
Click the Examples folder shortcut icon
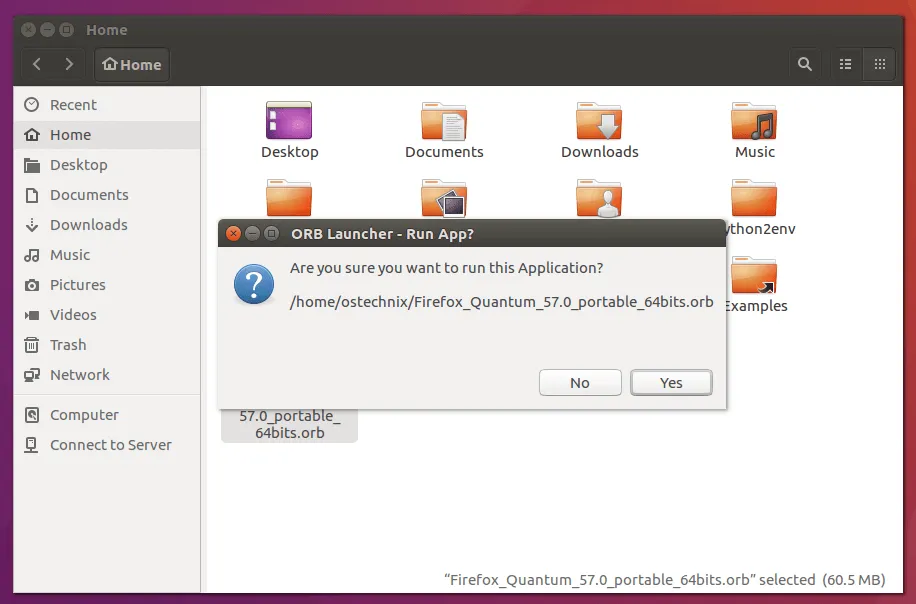(x=754, y=276)
